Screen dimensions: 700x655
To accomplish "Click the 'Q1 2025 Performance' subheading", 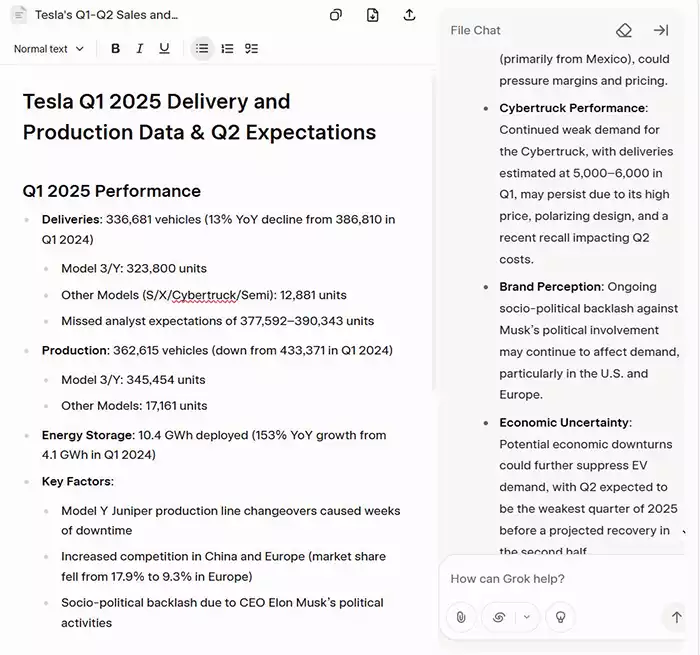I will [x=112, y=191].
